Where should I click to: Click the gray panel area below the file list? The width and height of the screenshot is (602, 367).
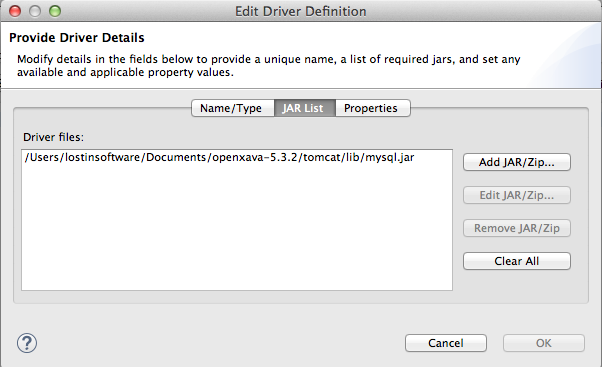click(301, 297)
